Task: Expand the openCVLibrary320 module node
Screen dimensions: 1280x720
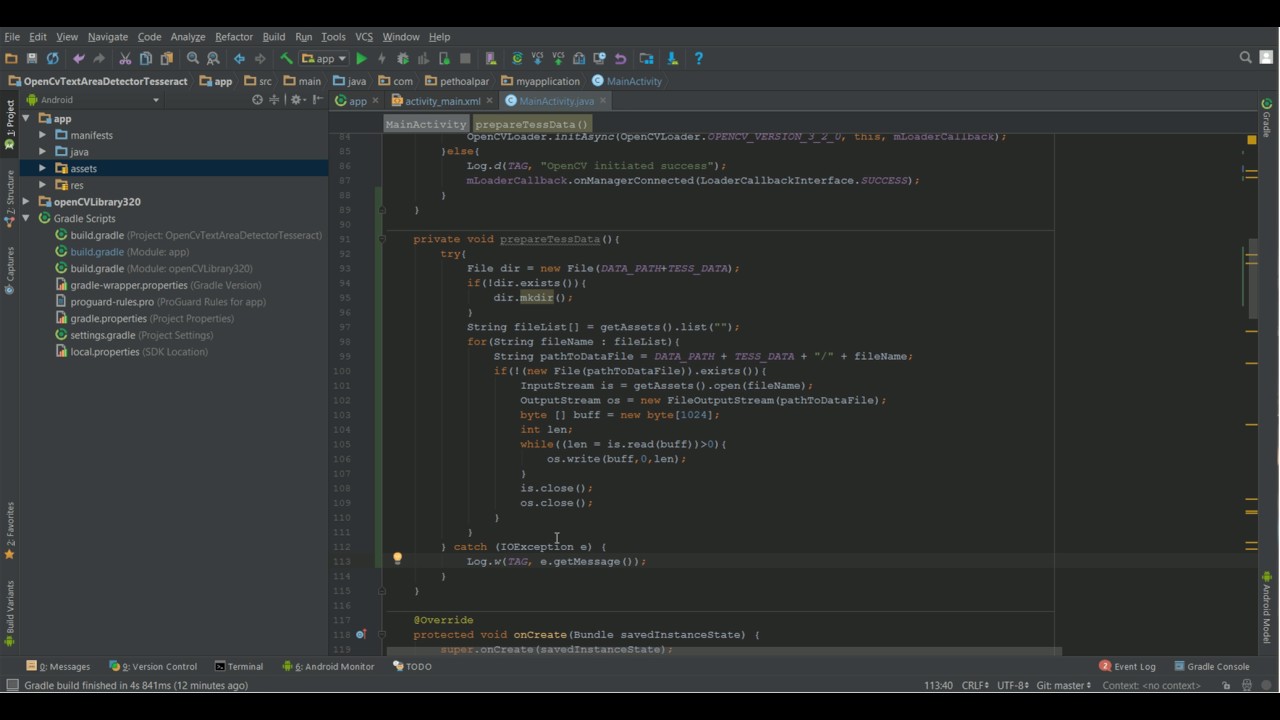Action: pyautogui.click(x=26, y=202)
